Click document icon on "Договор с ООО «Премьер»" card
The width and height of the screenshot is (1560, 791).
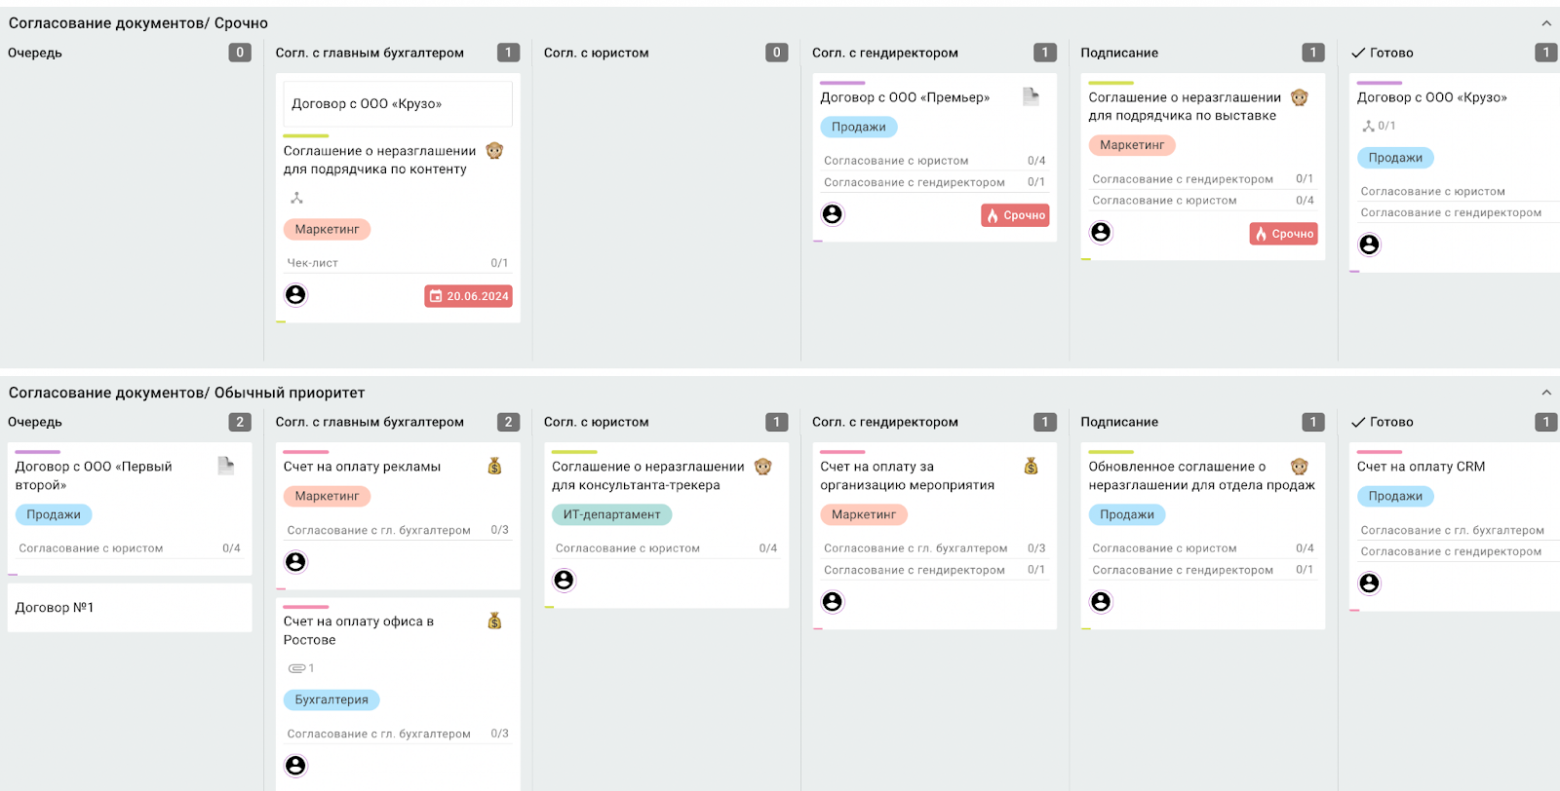(x=1031, y=97)
